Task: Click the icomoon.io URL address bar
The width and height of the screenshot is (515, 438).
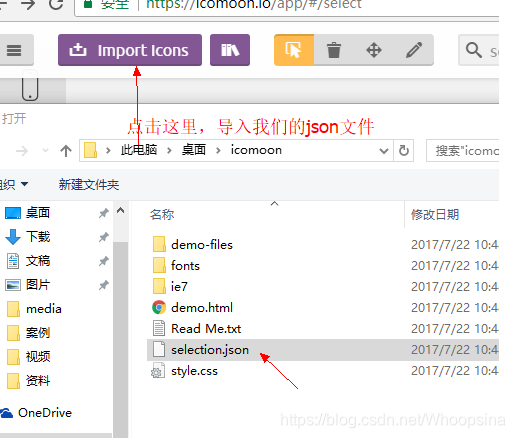Action: (287, 7)
